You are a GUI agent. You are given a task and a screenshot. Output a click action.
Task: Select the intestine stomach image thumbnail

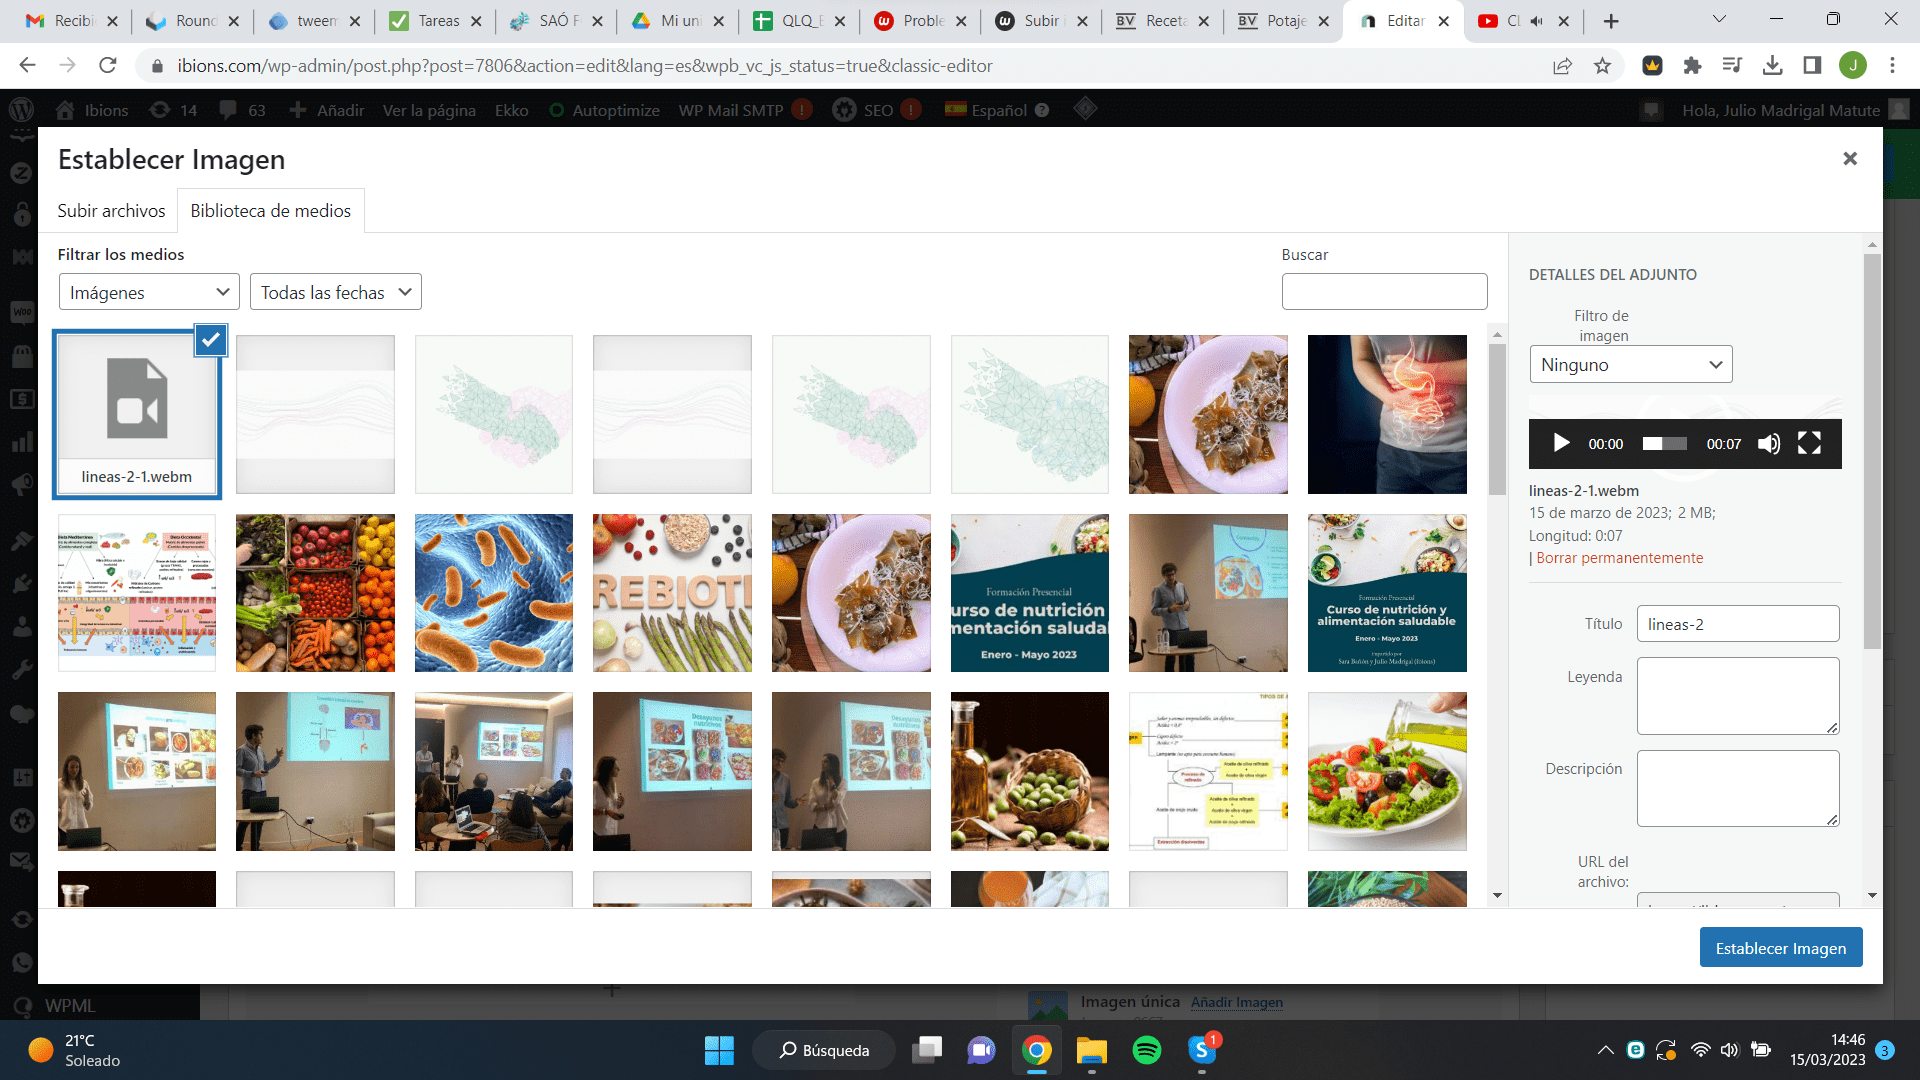1387,414
